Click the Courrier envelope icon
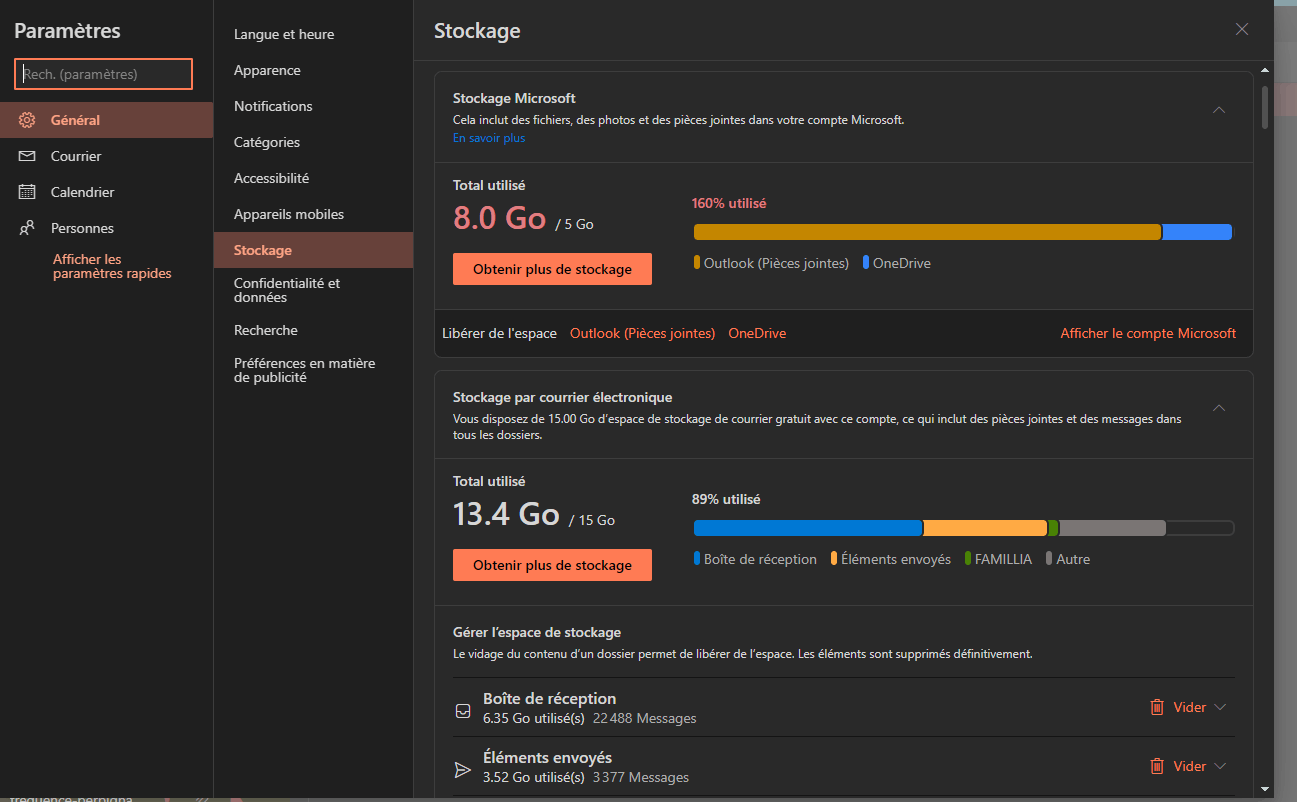1297x802 pixels. [27, 156]
